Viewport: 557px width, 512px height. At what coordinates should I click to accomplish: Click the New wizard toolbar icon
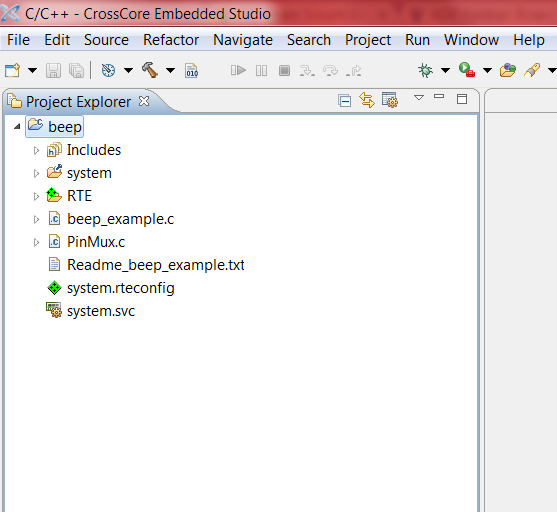click(x=12, y=70)
